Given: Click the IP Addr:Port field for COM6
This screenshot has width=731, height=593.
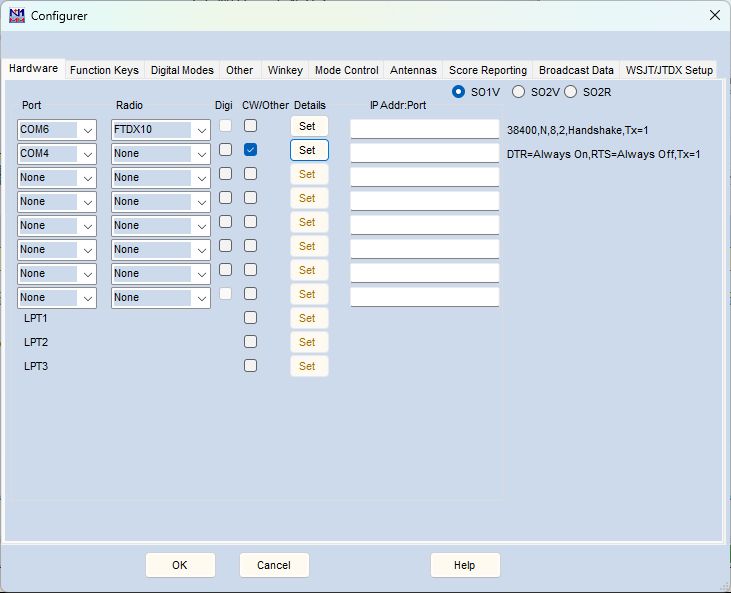Looking at the screenshot, I should [424, 129].
